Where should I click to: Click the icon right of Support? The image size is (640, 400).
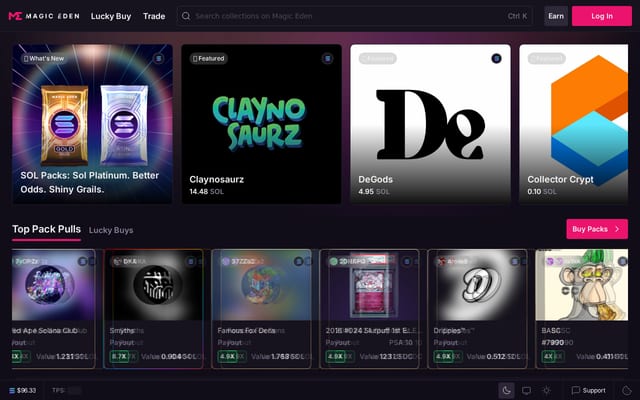(x=626, y=391)
